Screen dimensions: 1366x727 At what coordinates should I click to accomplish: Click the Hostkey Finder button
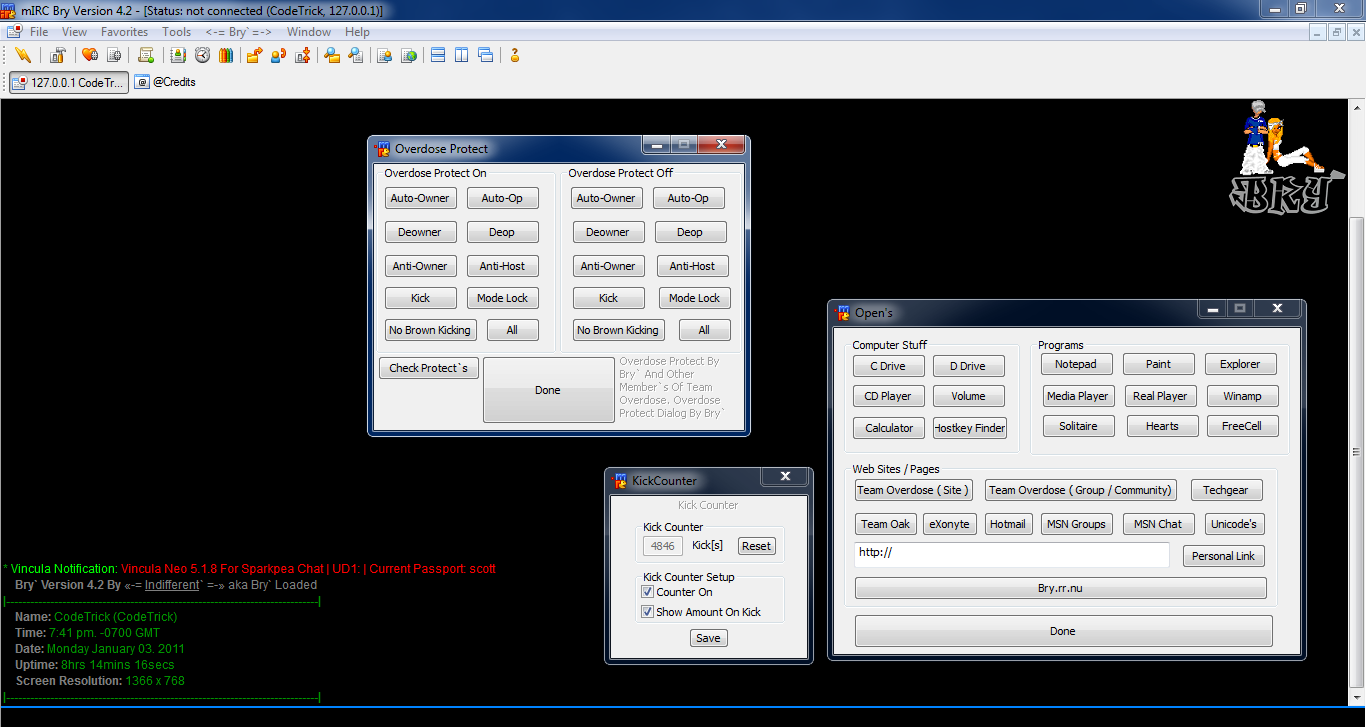point(970,428)
